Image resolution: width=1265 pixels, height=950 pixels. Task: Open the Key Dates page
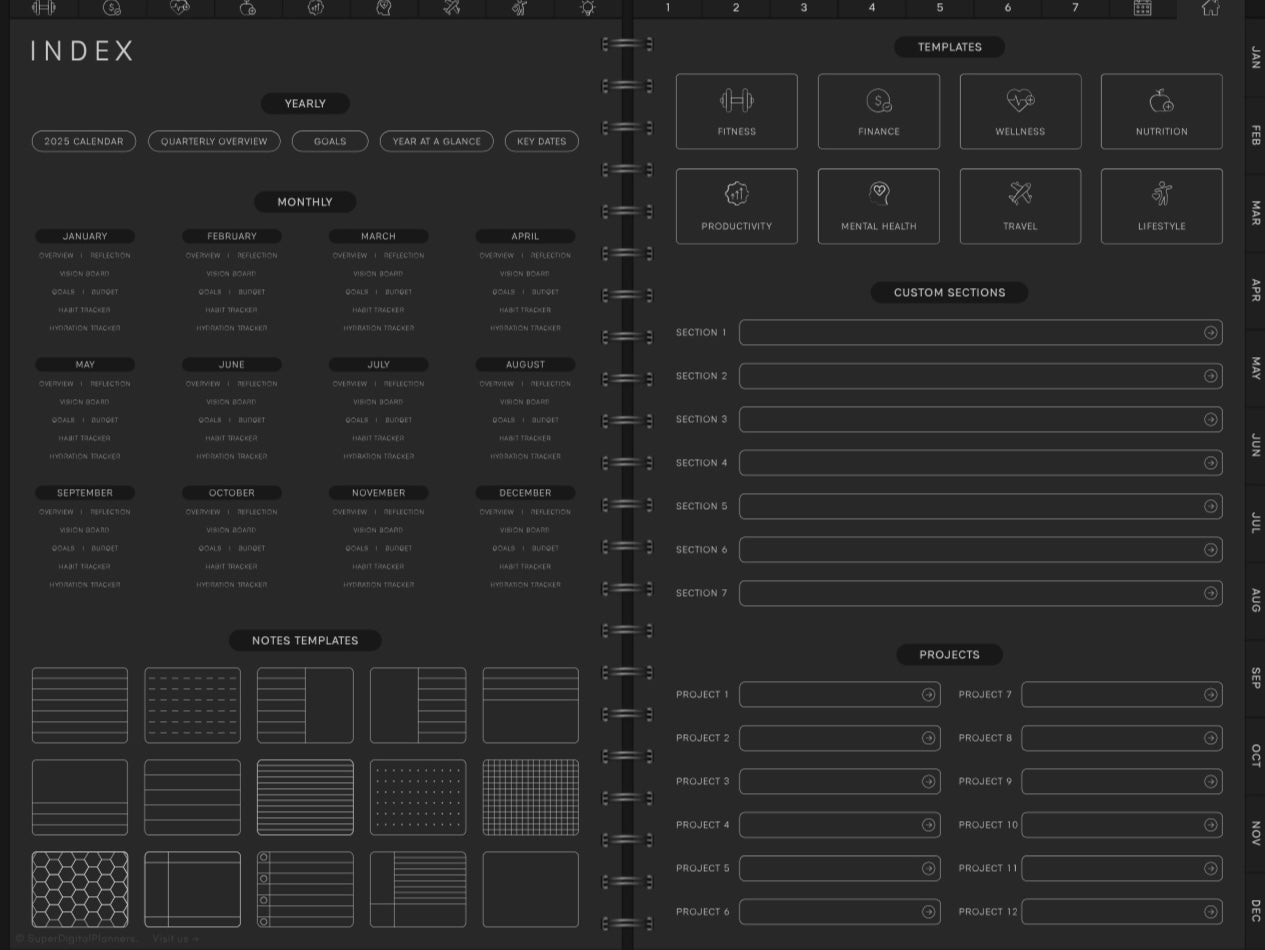[541, 141]
